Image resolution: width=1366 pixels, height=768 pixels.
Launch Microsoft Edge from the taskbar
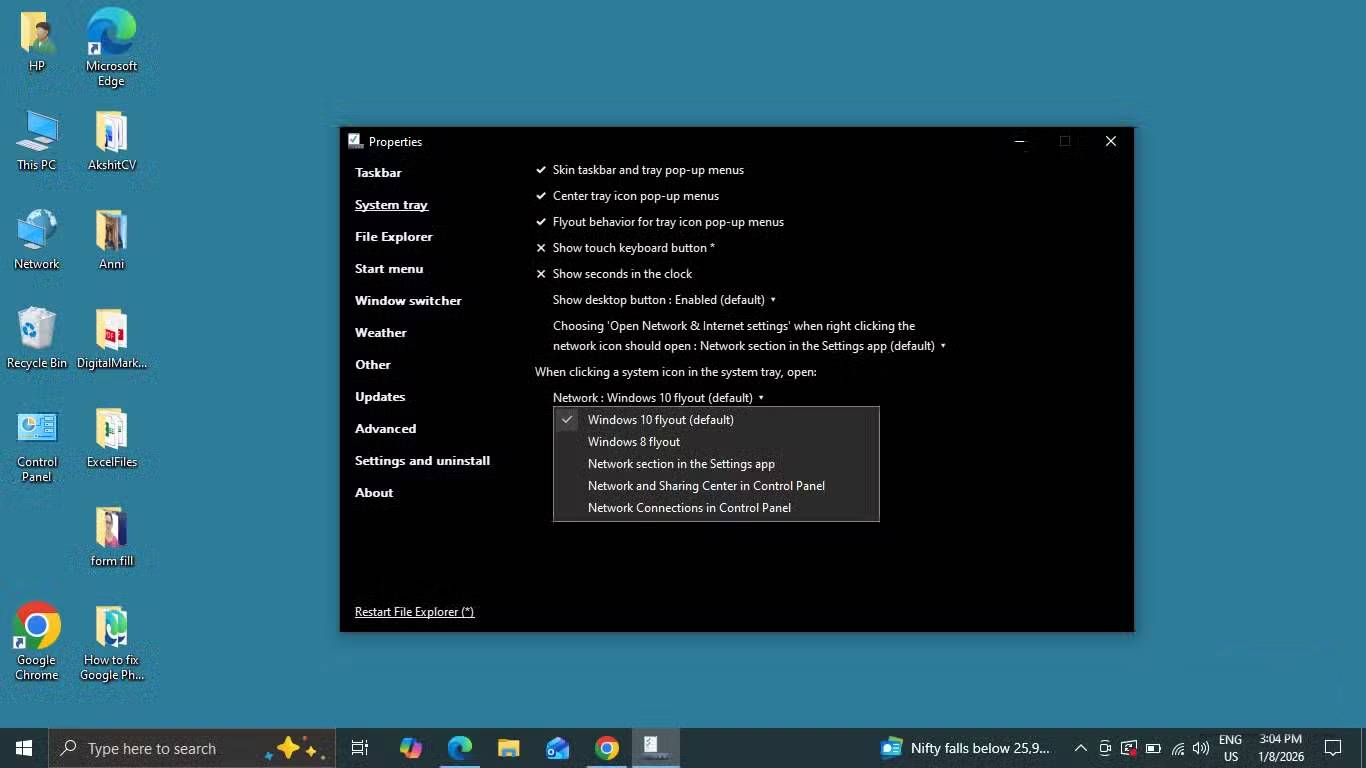(460, 748)
